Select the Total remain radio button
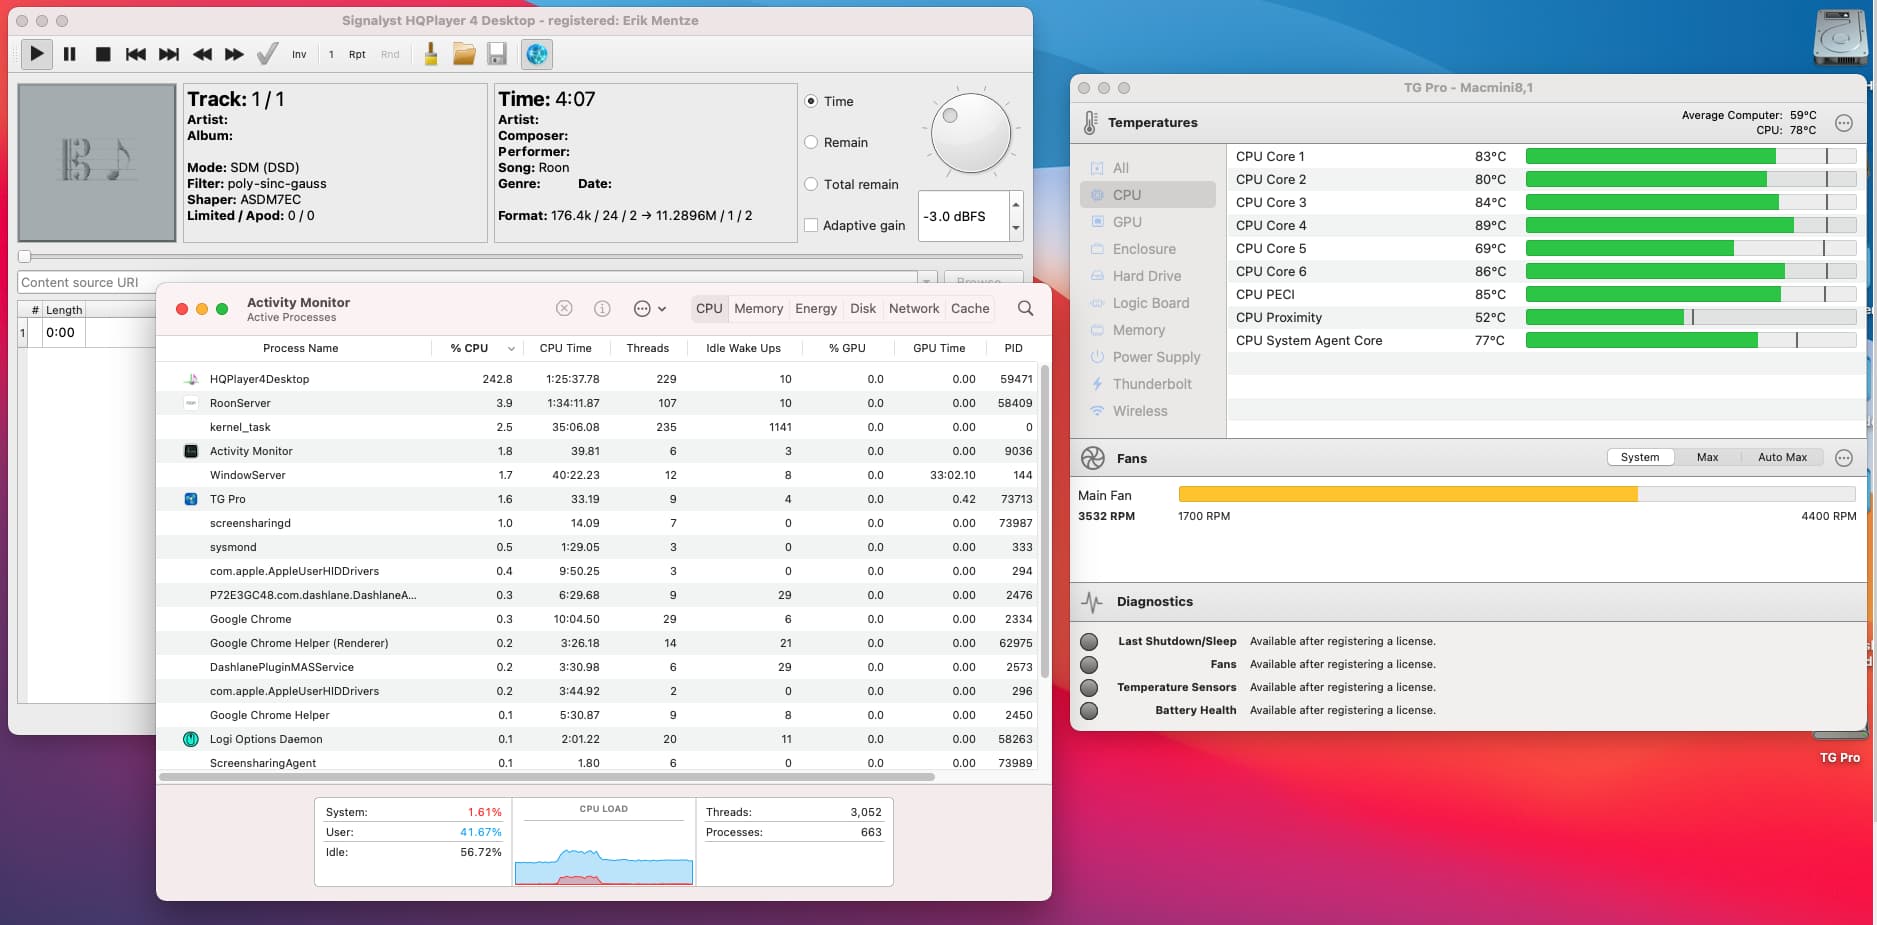 [812, 185]
